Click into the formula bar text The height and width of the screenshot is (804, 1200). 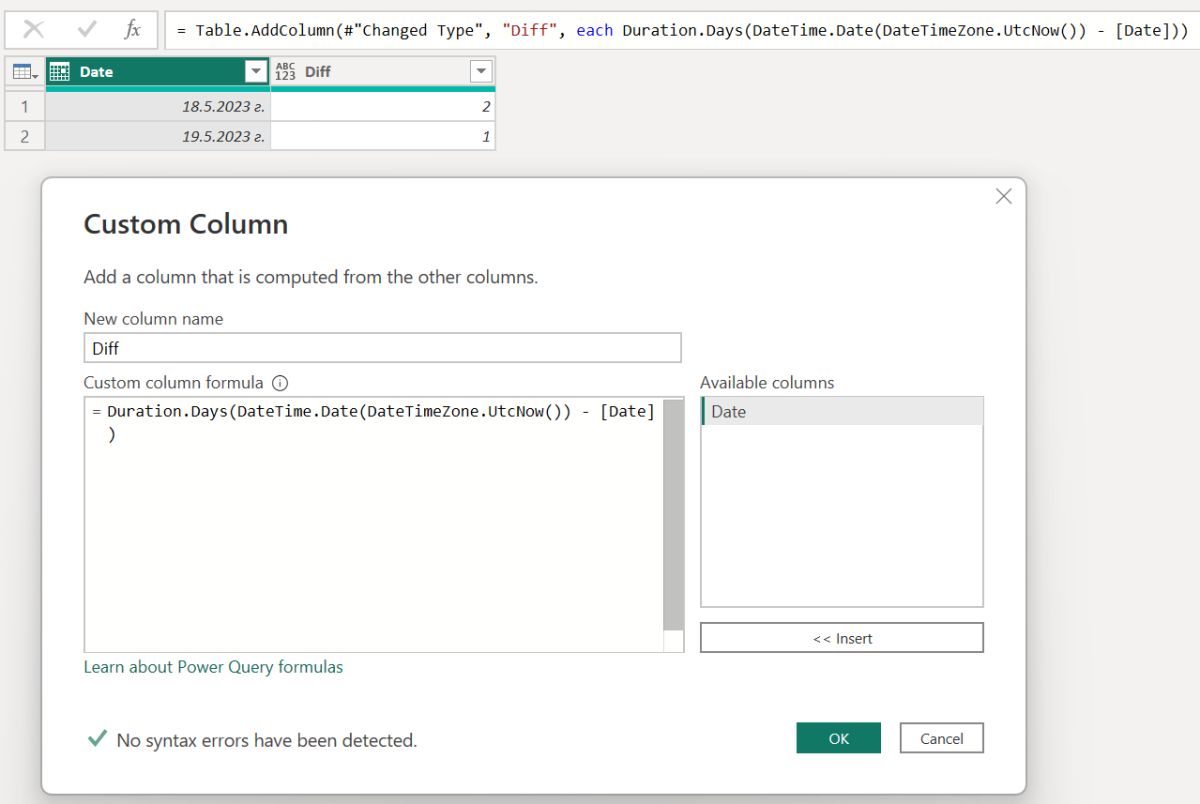(682, 30)
